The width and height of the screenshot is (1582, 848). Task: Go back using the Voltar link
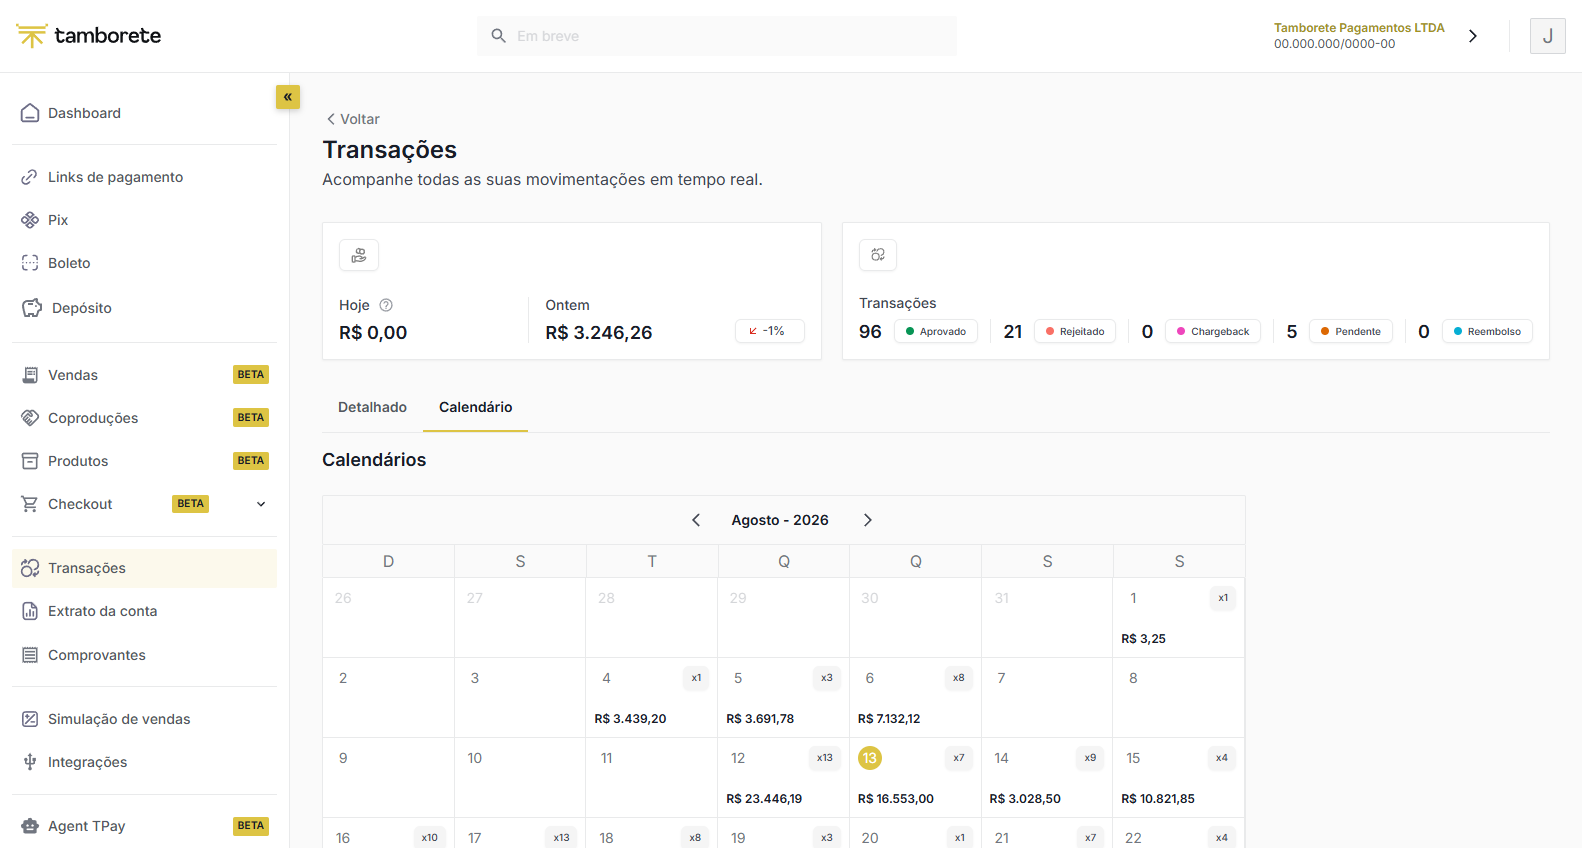(352, 119)
